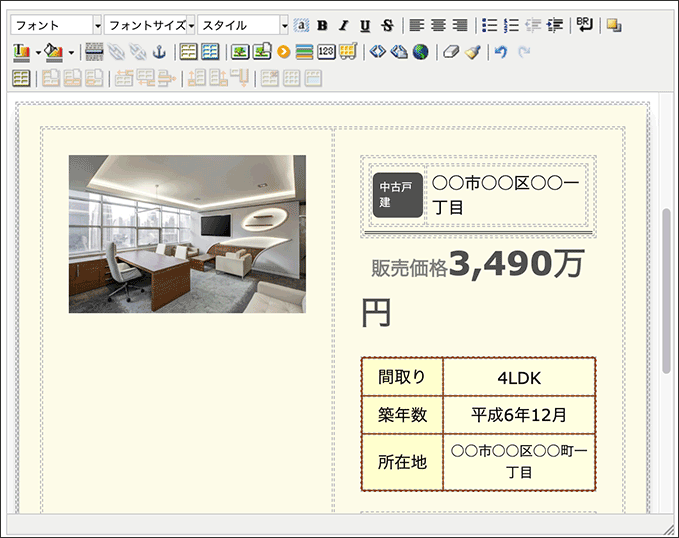Click the ○○市○○区○○町一丁目 address cell
The image size is (679, 538).
click(519, 462)
